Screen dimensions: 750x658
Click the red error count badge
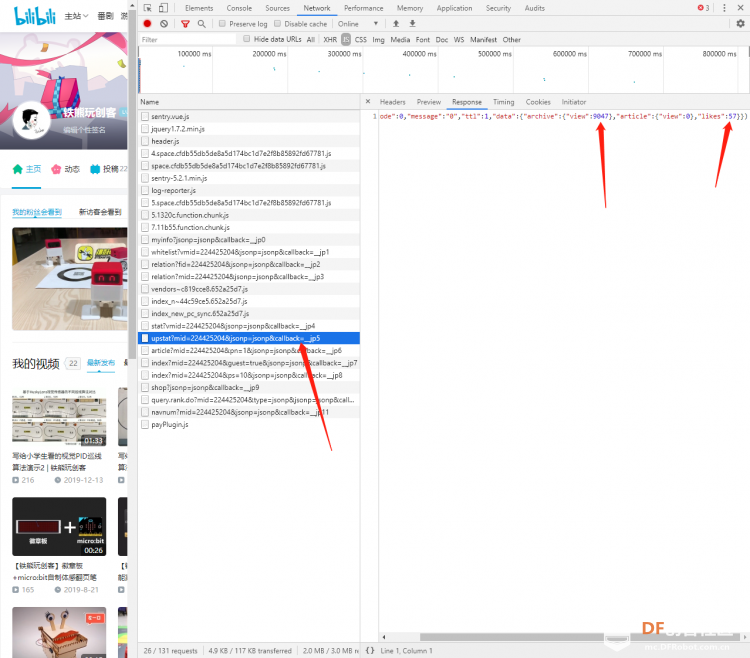pos(703,8)
